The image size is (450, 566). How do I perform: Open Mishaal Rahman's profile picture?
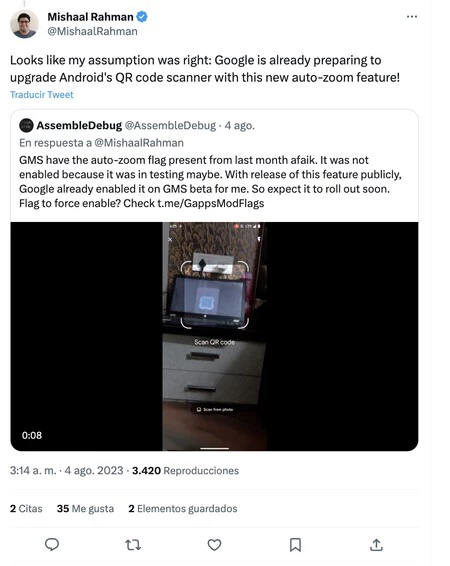point(24,24)
